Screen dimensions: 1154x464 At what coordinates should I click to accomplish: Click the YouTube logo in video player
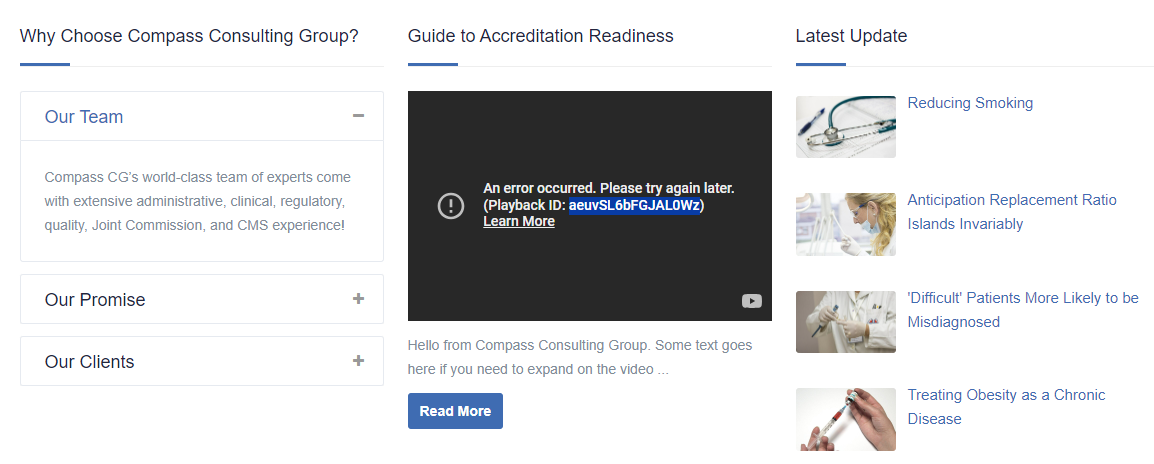[751, 301]
